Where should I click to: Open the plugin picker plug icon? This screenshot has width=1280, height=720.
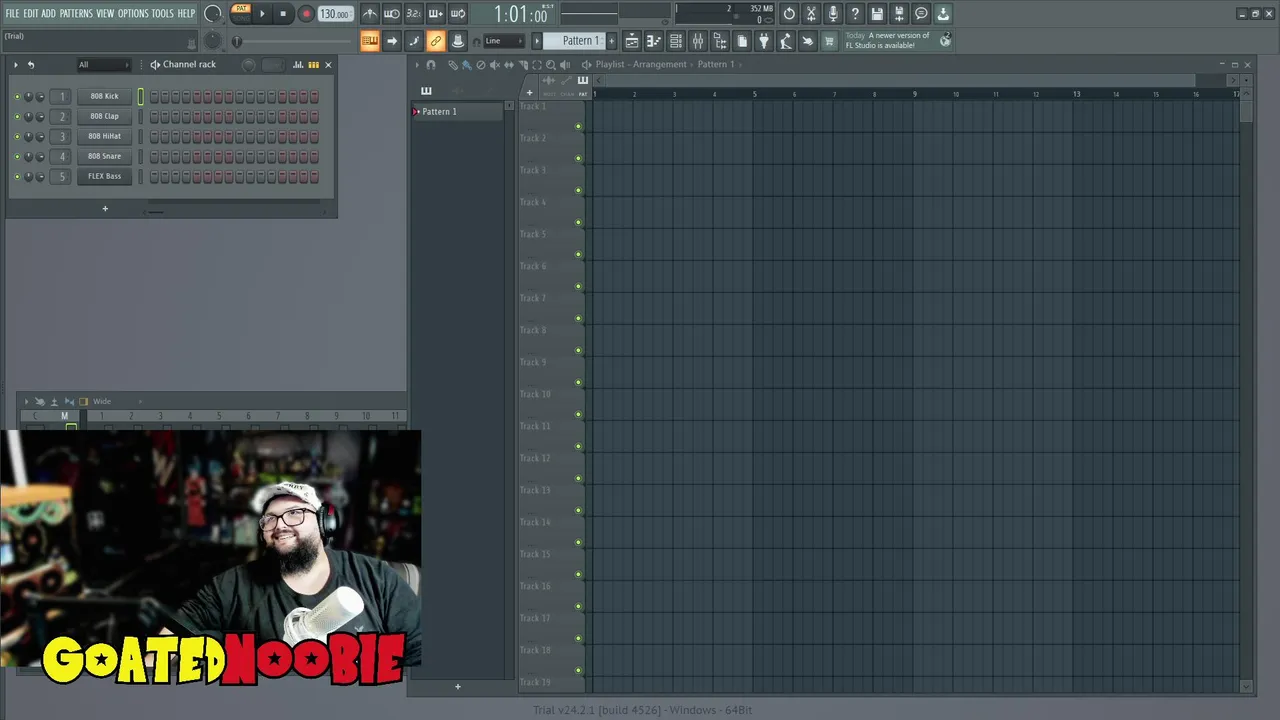tap(764, 41)
